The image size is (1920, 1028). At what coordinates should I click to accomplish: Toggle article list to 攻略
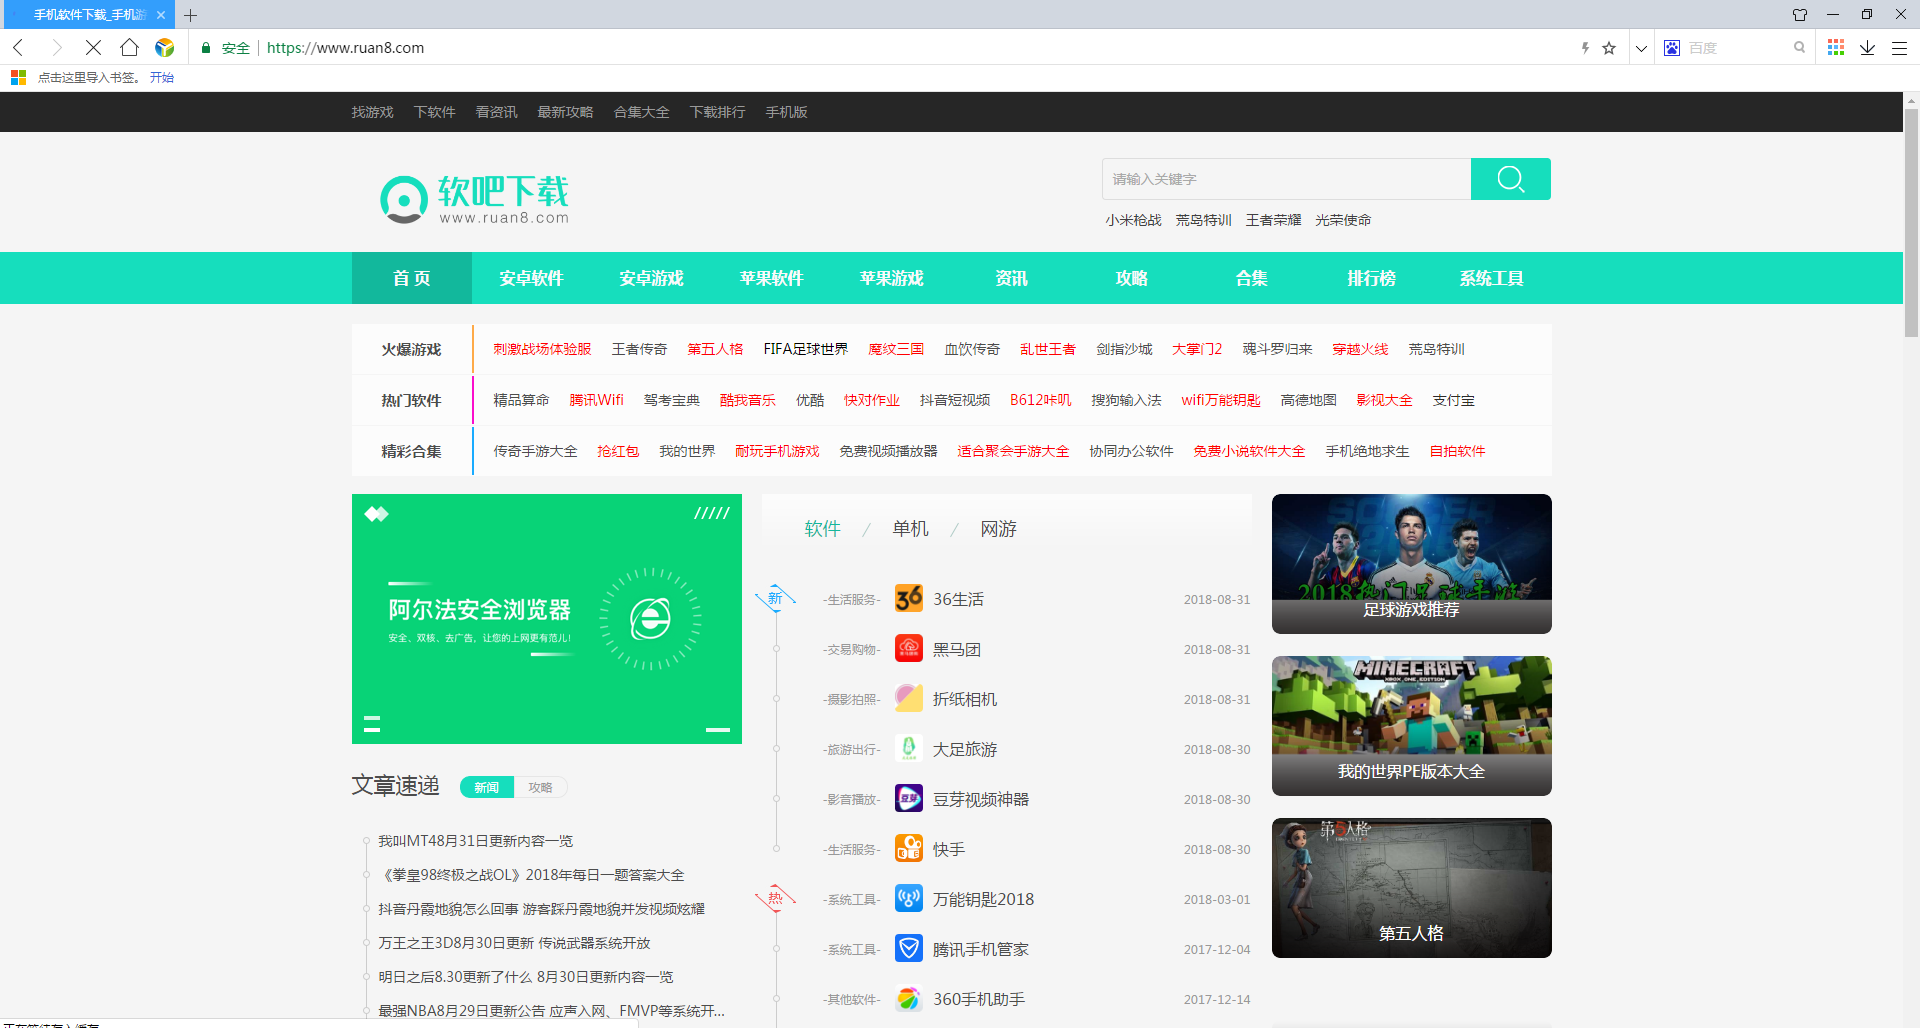tap(540, 787)
